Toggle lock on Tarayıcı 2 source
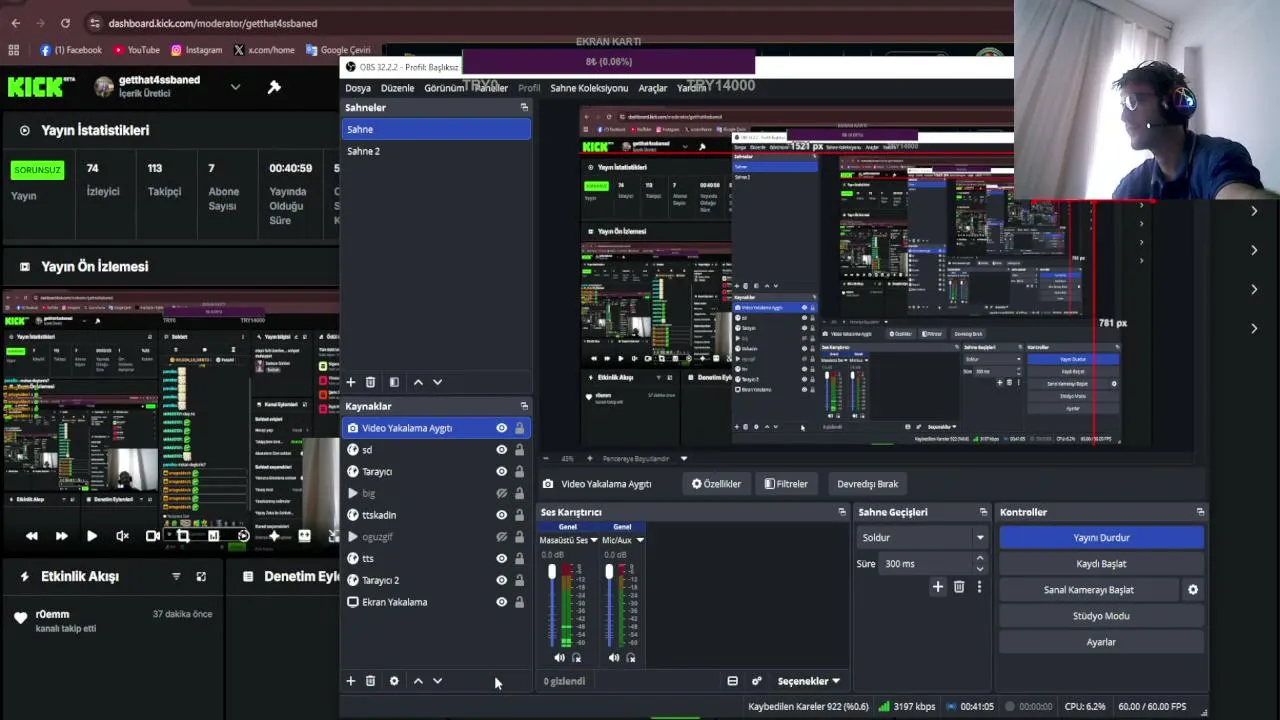 [x=519, y=580]
